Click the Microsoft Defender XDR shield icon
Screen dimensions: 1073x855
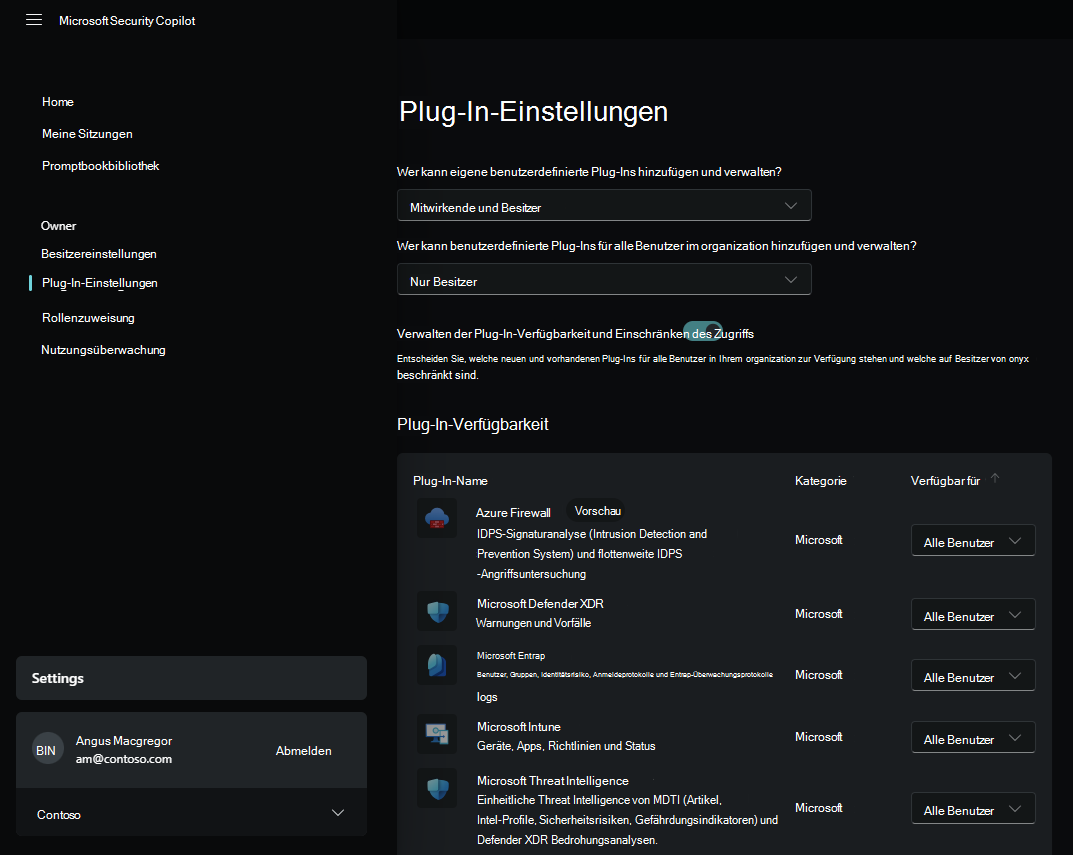(x=437, y=611)
